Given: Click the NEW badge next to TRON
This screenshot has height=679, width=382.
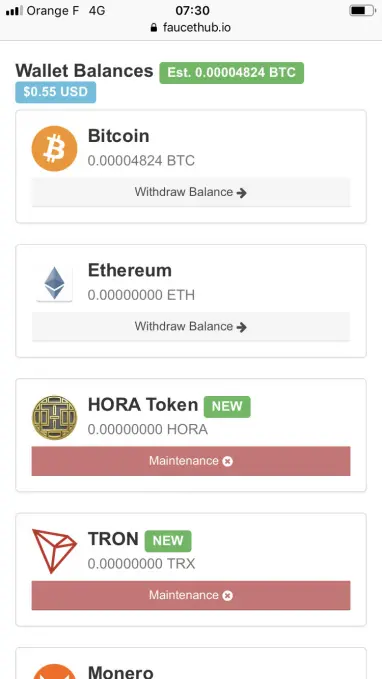Looking at the screenshot, I should click(168, 541).
